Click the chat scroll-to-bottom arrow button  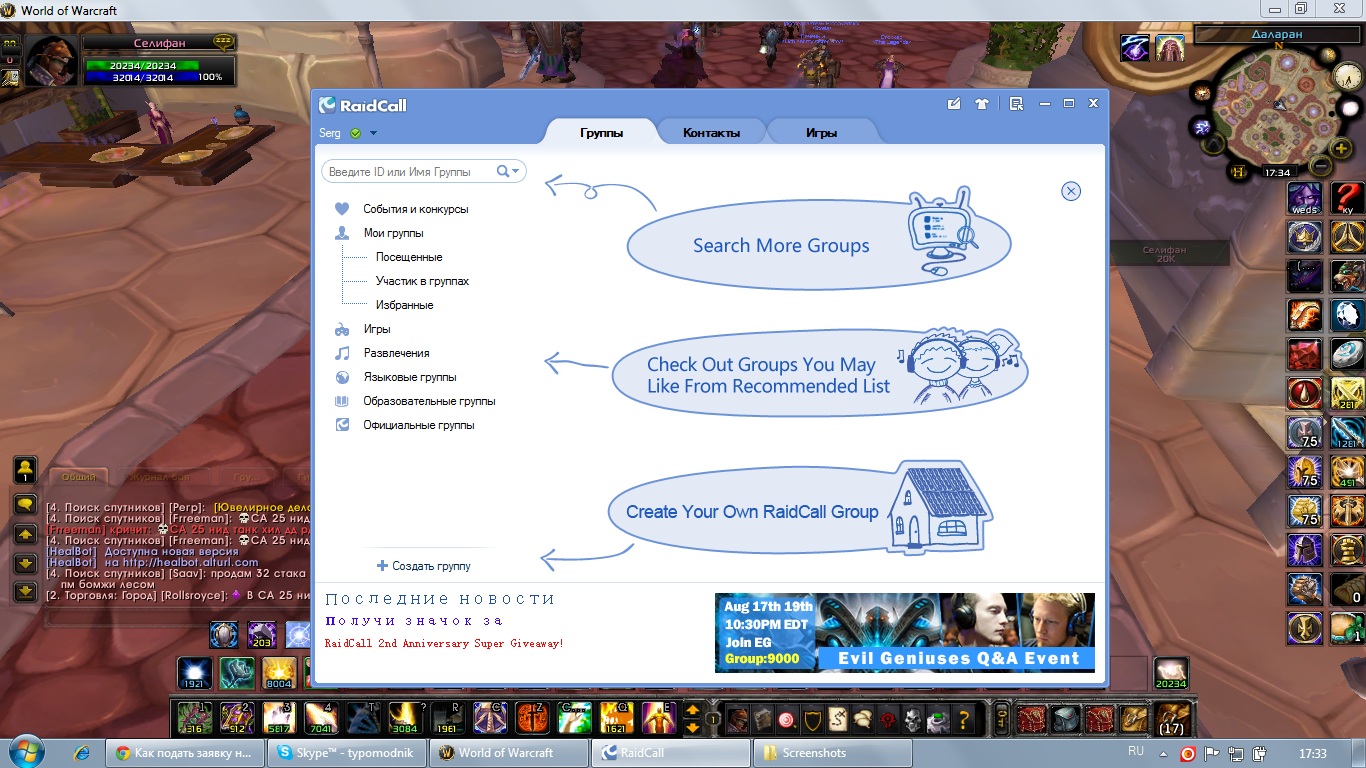pos(25,592)
